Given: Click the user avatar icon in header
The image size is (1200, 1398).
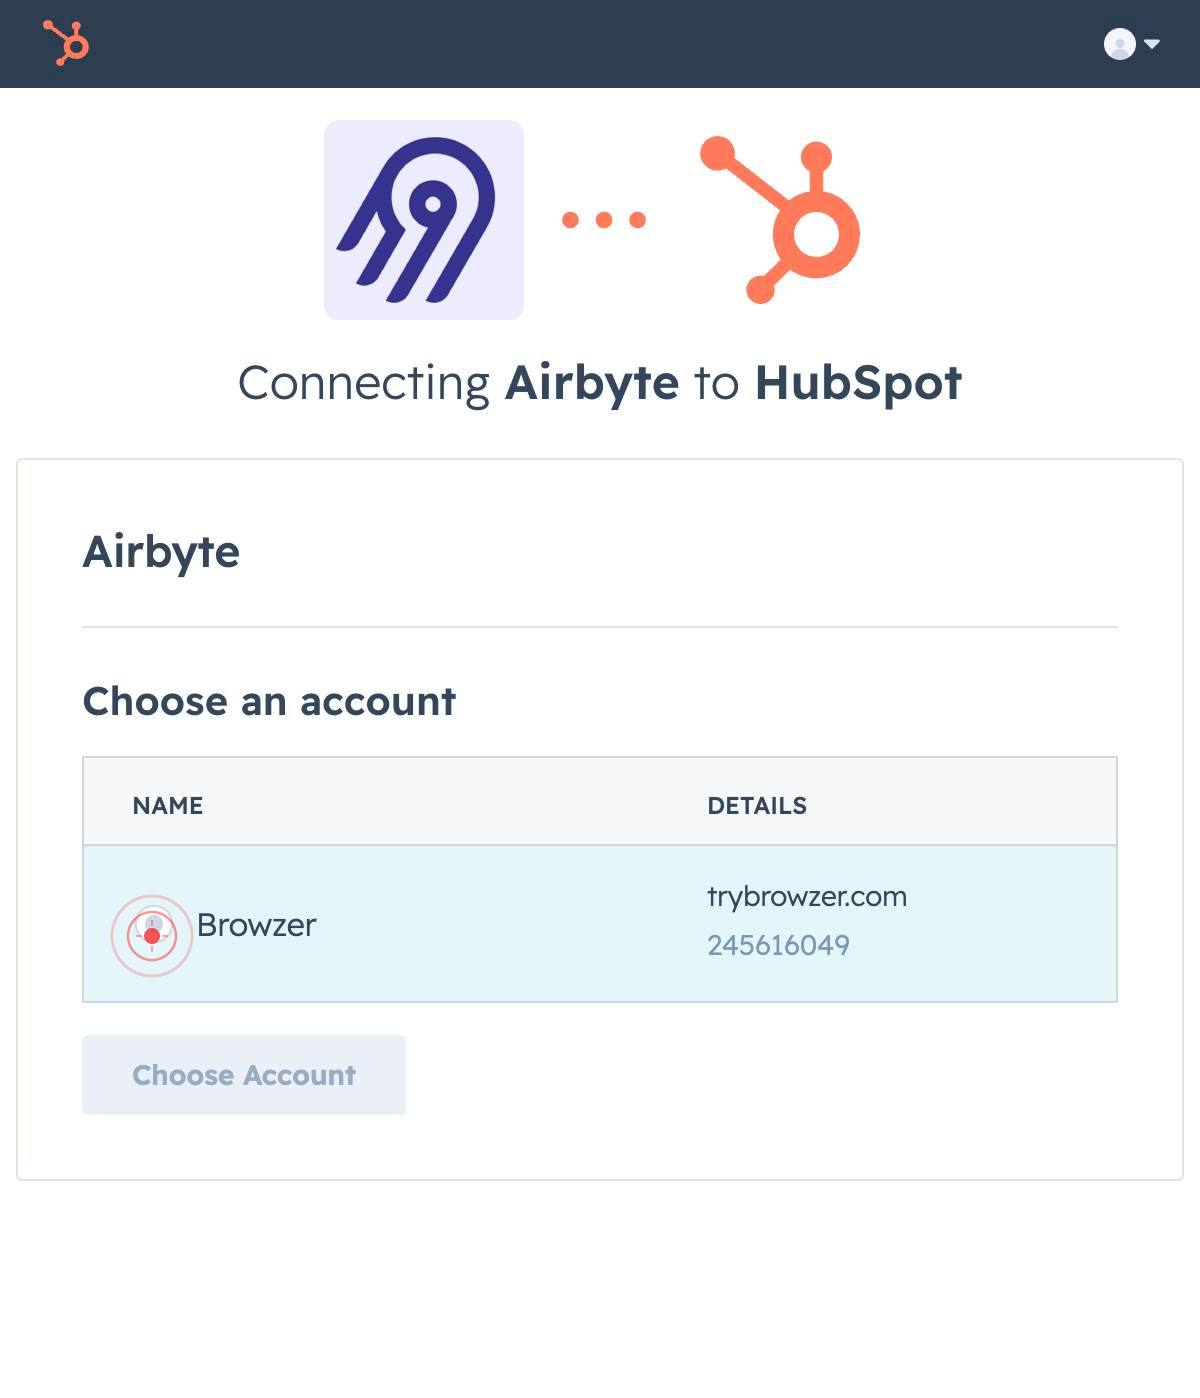Looking at the screenshot, I should coord(1119,44).
